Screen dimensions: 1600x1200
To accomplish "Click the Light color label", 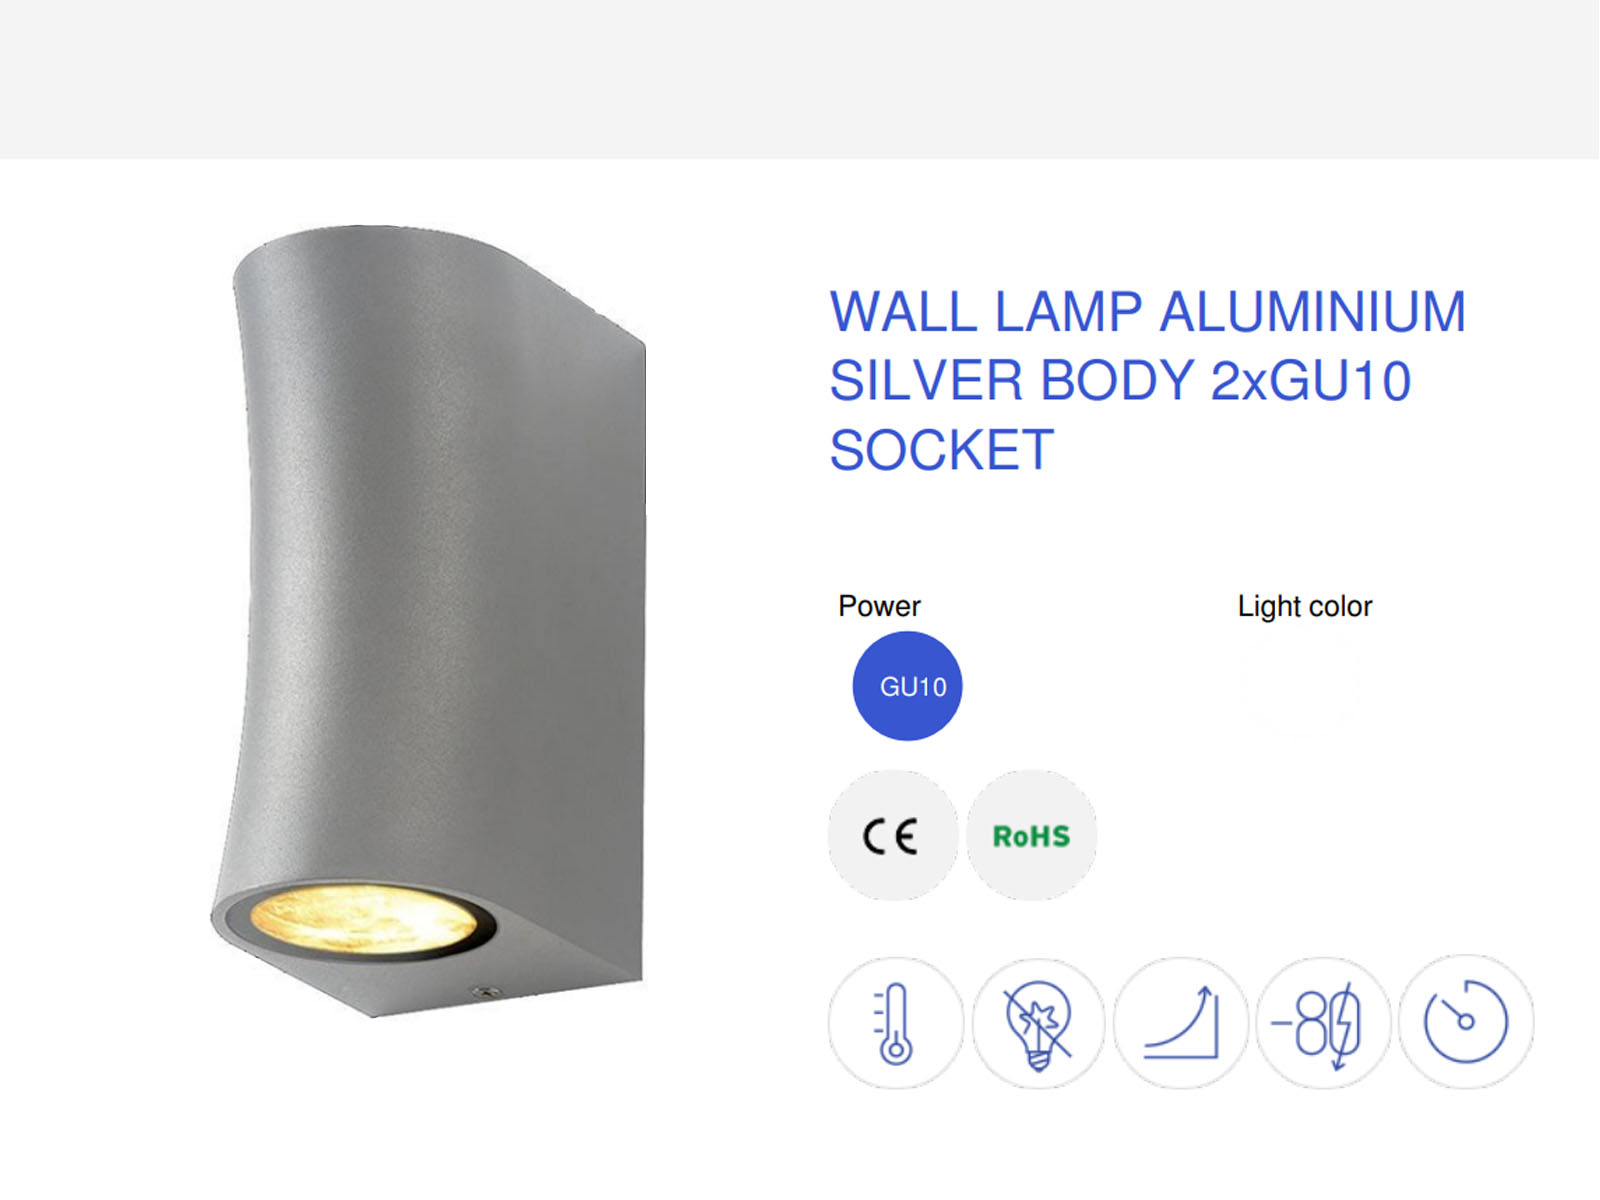I will [1305, 606].
